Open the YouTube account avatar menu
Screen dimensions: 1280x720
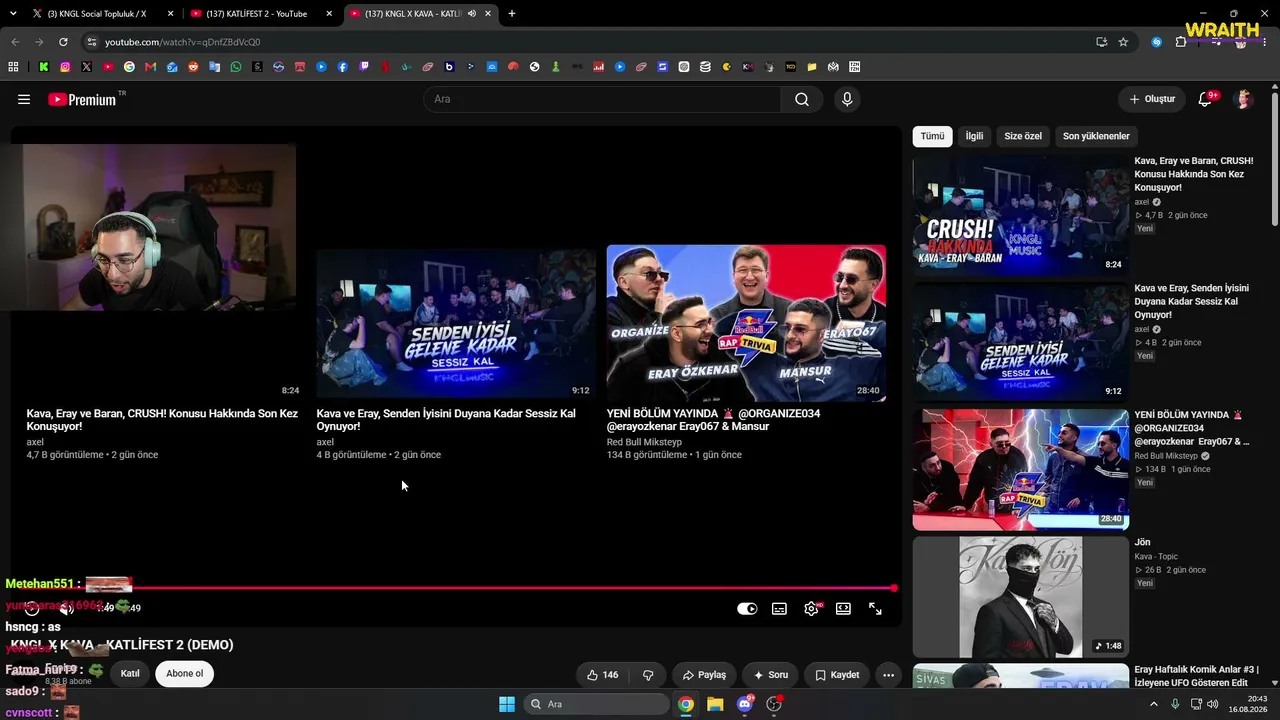click(x=1244, y=99)
